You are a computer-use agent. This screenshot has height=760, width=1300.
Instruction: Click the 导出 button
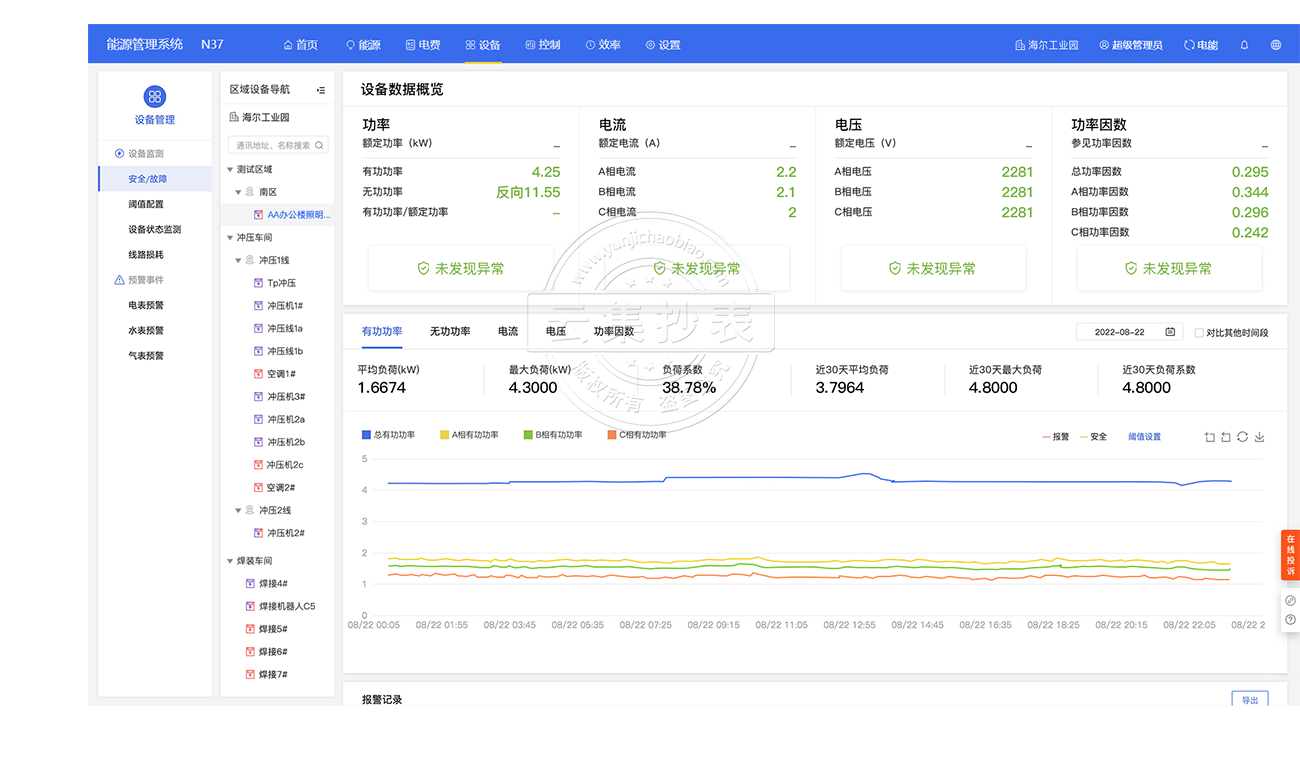(x=1250, y=700)
